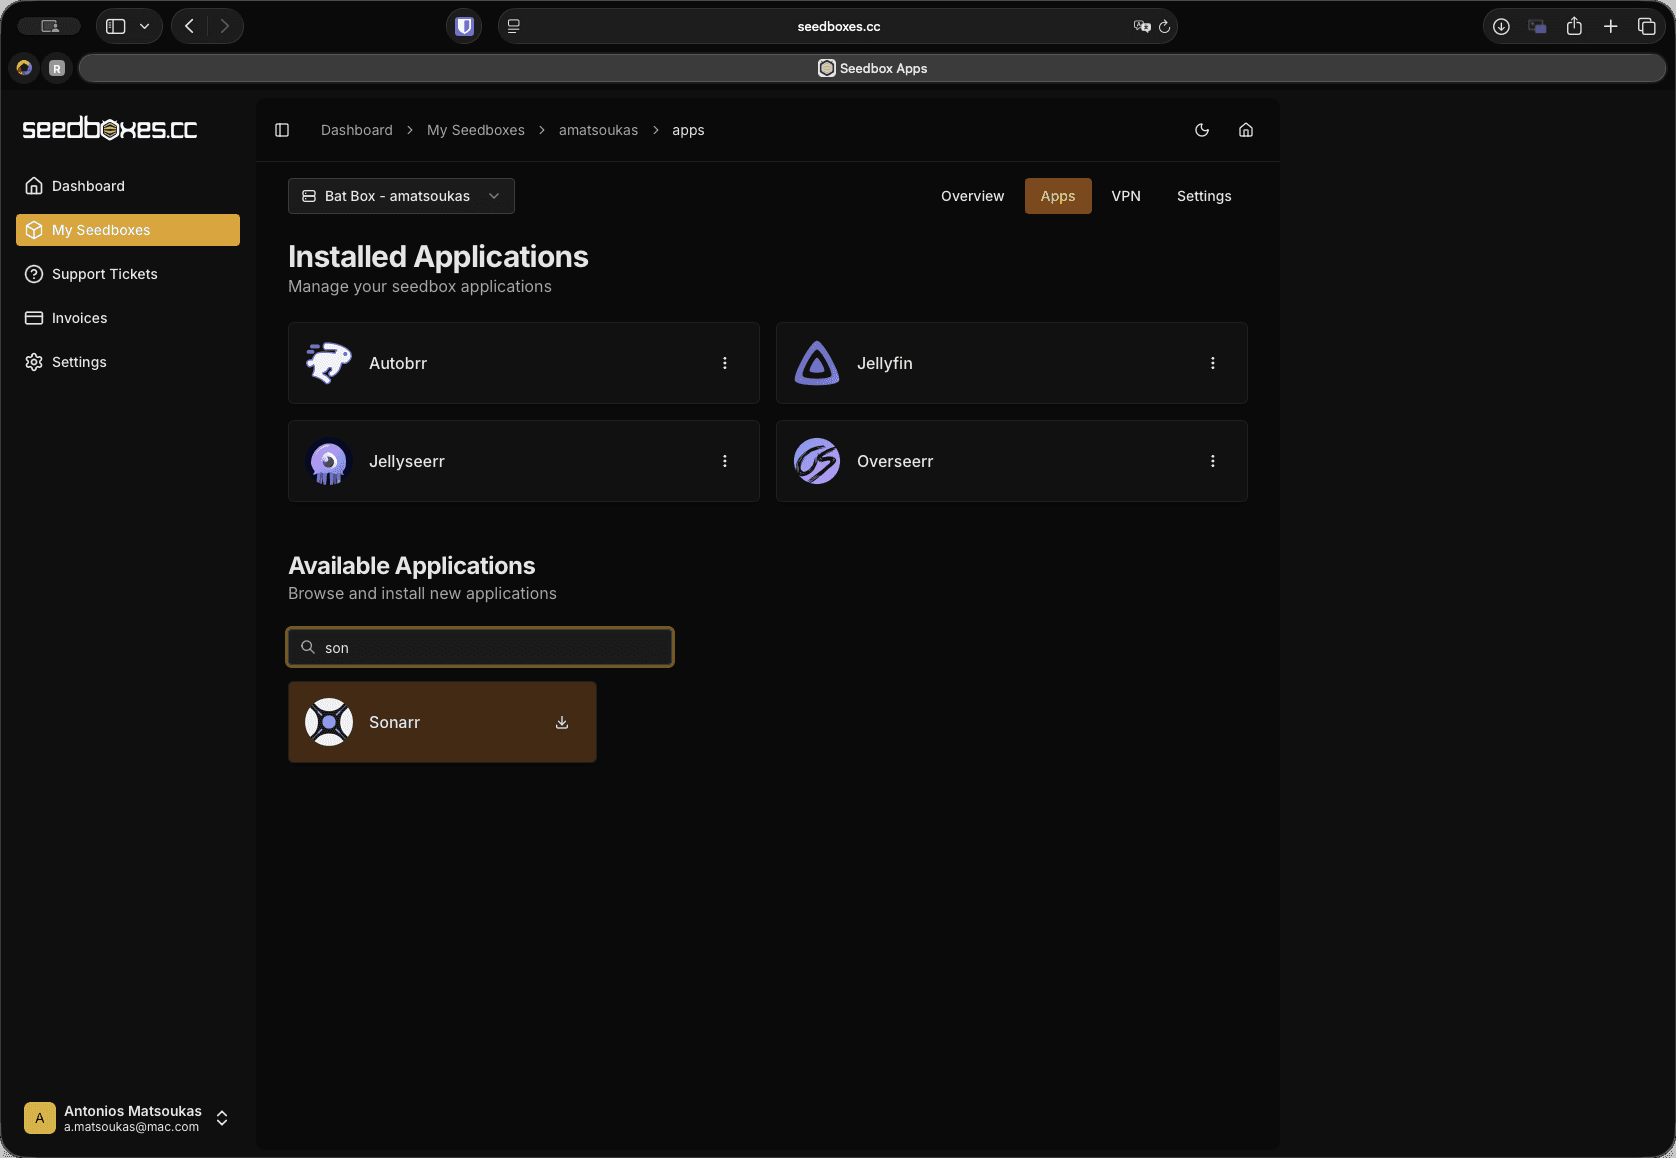Click the home icon in page header
The width and height of the screenshot is (1676, 1158).
tap(1246, 130)
